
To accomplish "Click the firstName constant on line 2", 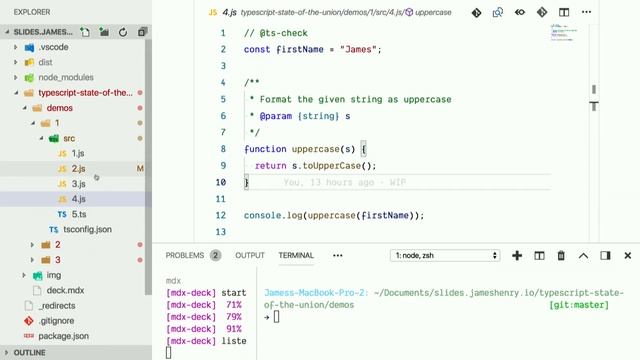I will coord(300,49).
